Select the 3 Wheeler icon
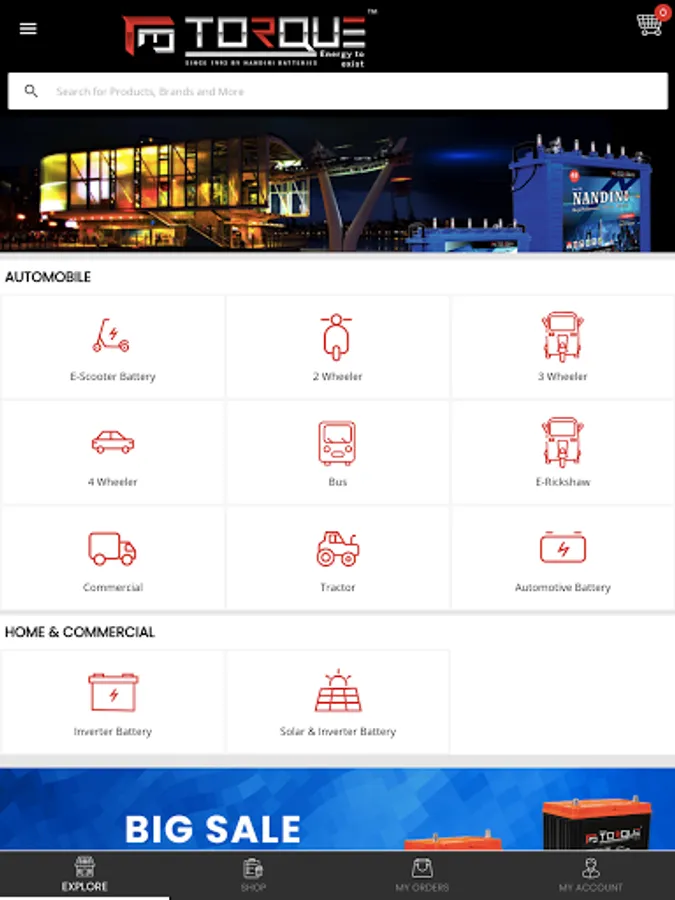675x900 pixels. pyautogui.click(x=562, y=336)
